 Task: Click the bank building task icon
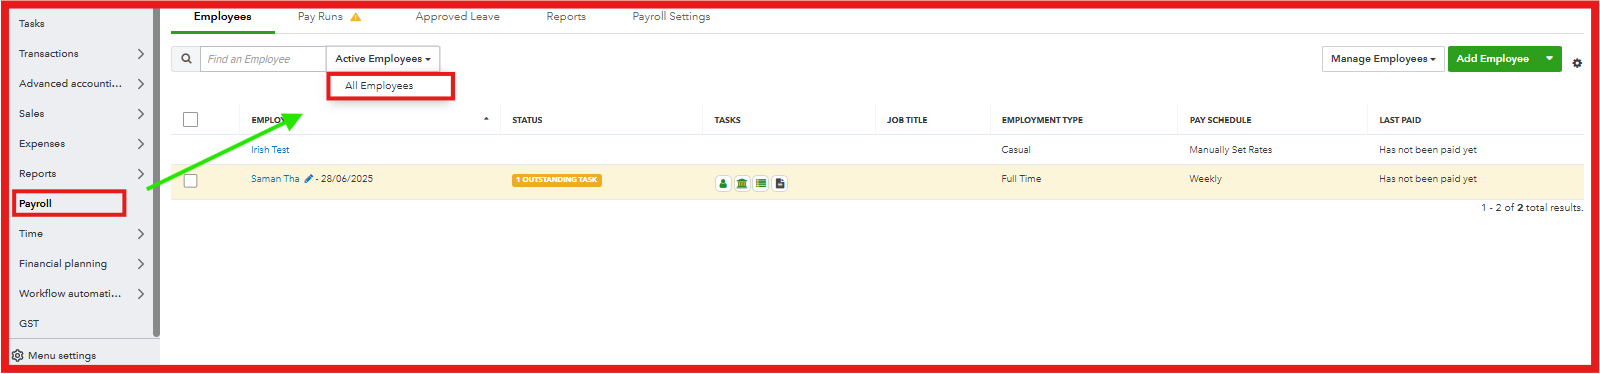pos(742,183)
